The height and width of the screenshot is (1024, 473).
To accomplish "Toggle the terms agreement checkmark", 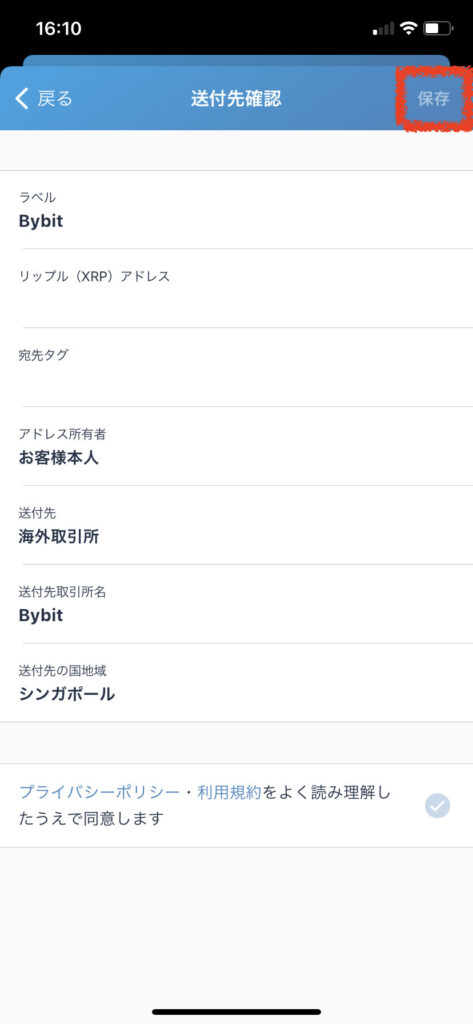I will pos(437,805).
